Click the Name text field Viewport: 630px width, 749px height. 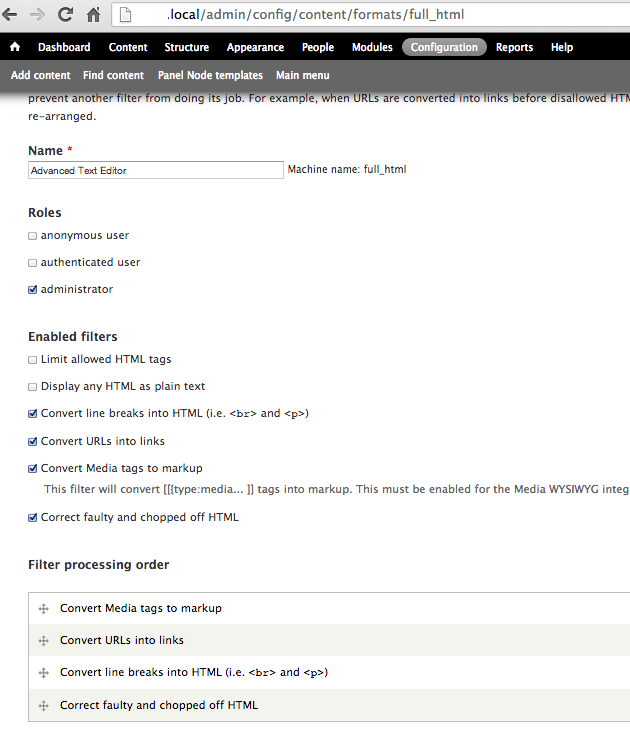point(156,170)
